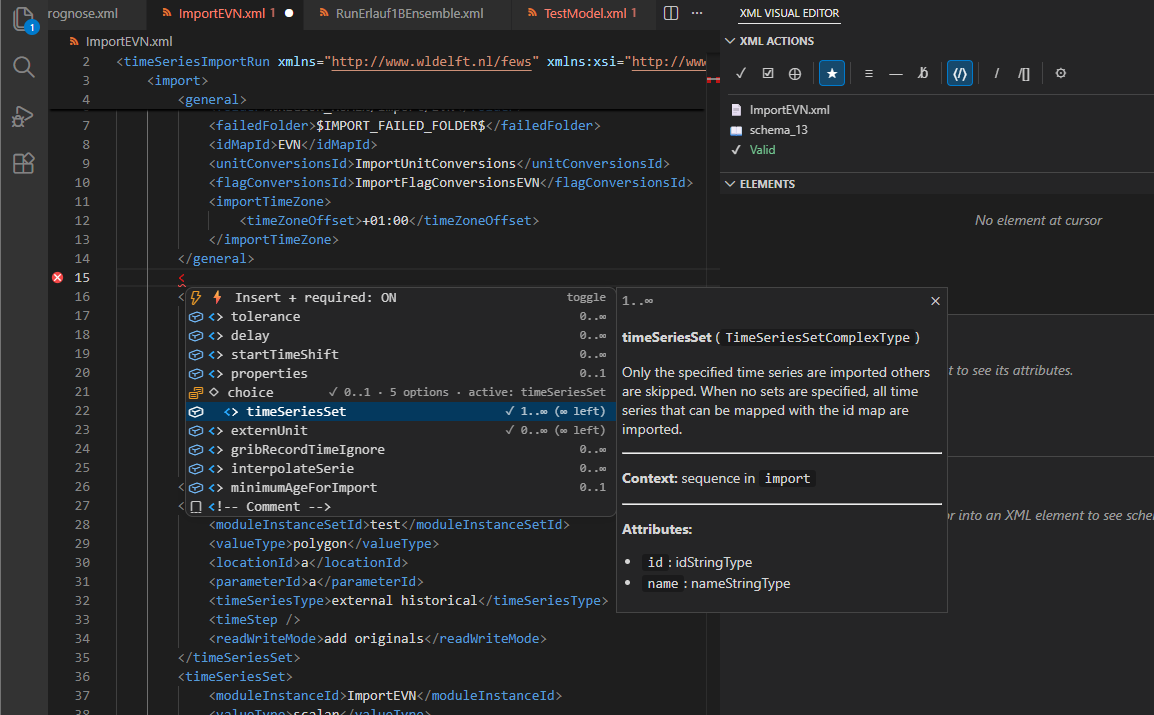
Task: Close the timeSeriesSet documentation popup
Action: click(935, 300)
